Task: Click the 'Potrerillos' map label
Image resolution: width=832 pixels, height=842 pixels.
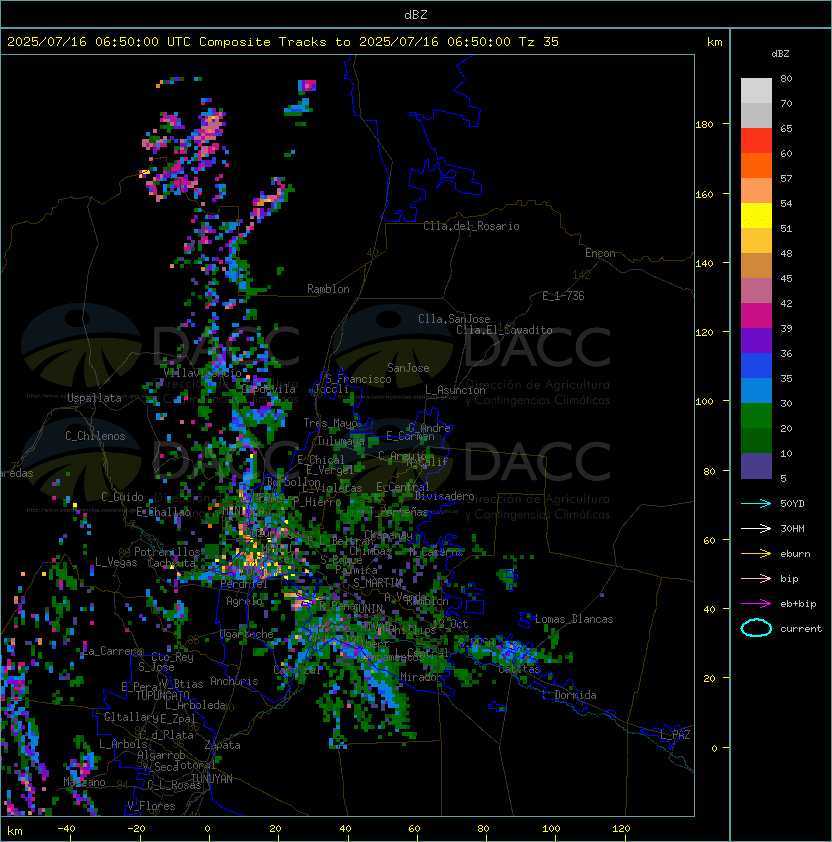Action: (167, 552)
